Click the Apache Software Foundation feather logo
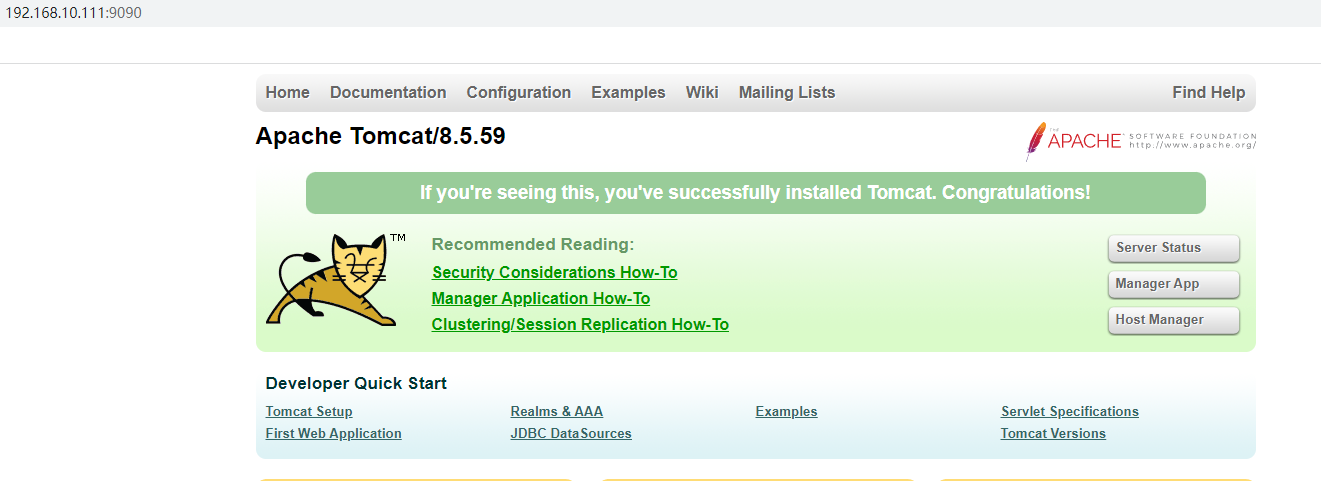Screen dimensions: 1321x481 coord(1140,141)
